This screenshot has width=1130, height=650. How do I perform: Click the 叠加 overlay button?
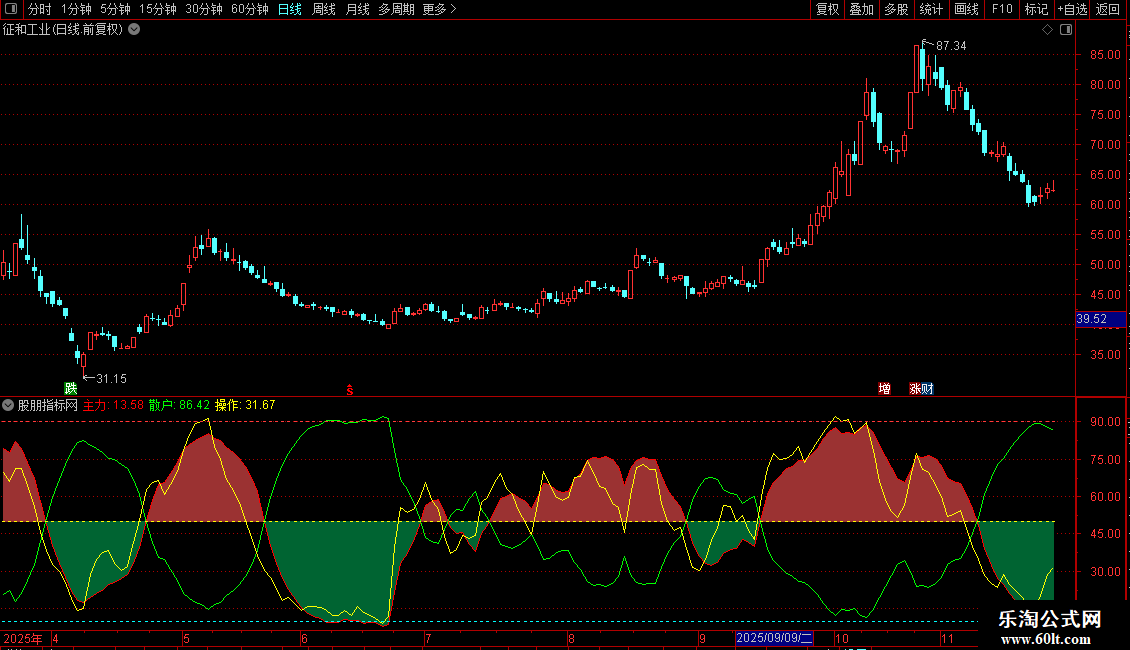[x=862, y=9]
